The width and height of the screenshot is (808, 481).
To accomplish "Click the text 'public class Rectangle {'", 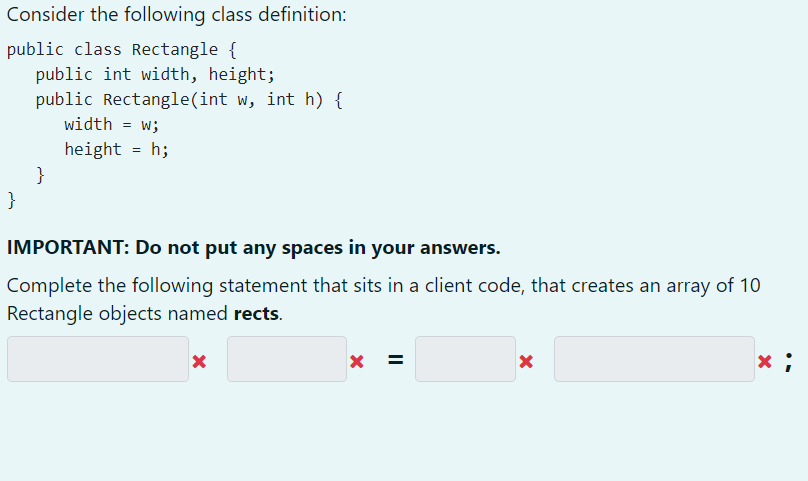I will 122,49.
